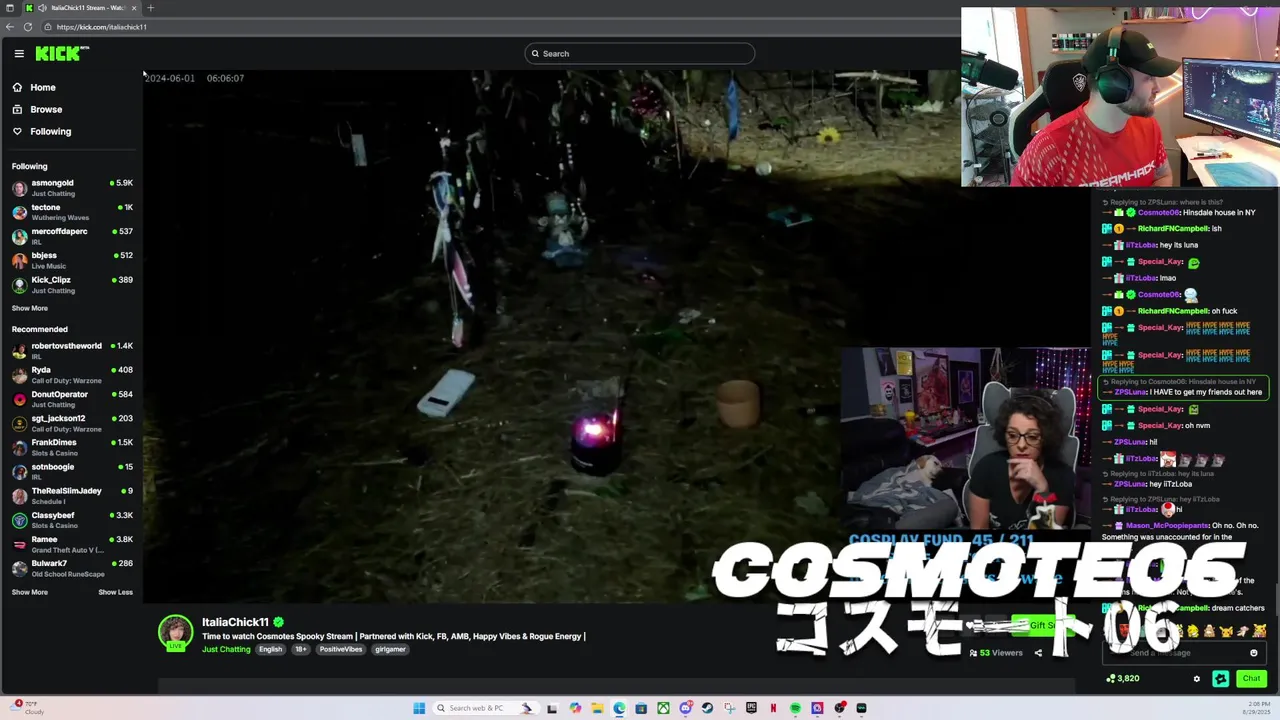This screenshot has height=720, width=1280.
Task: Click the 3,820 channel points
Action: (x=1122, y=678)
